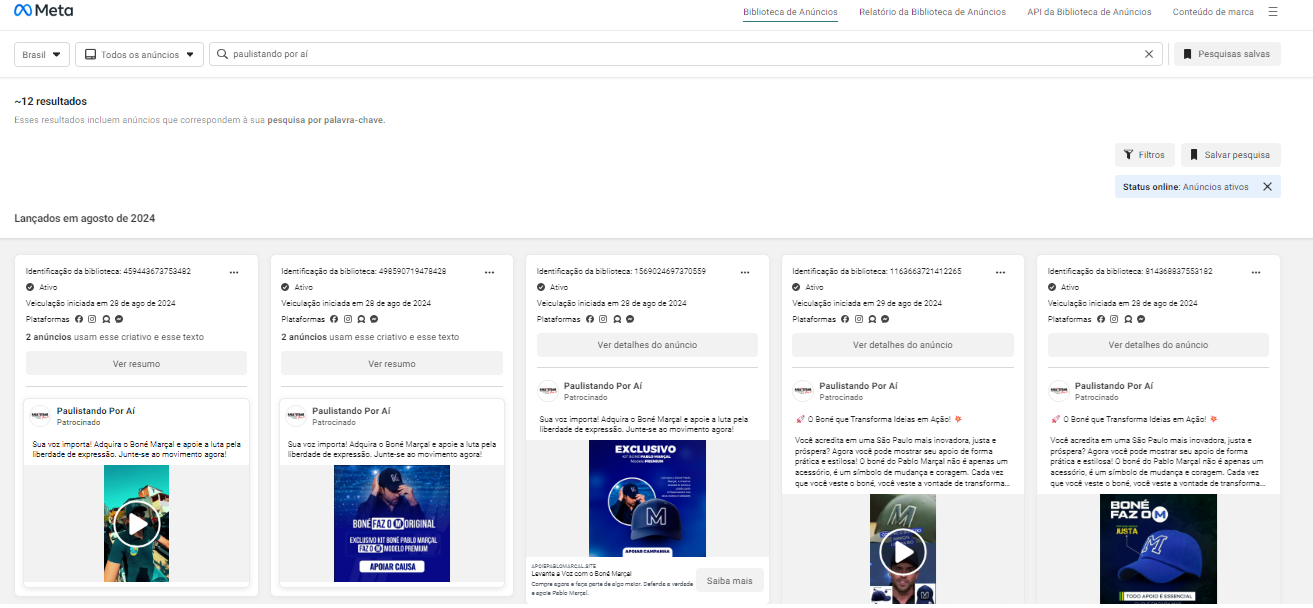Click the Boné Faz o M Original ad image
This screenshot has height=608, width=1313.
point(392,523)
